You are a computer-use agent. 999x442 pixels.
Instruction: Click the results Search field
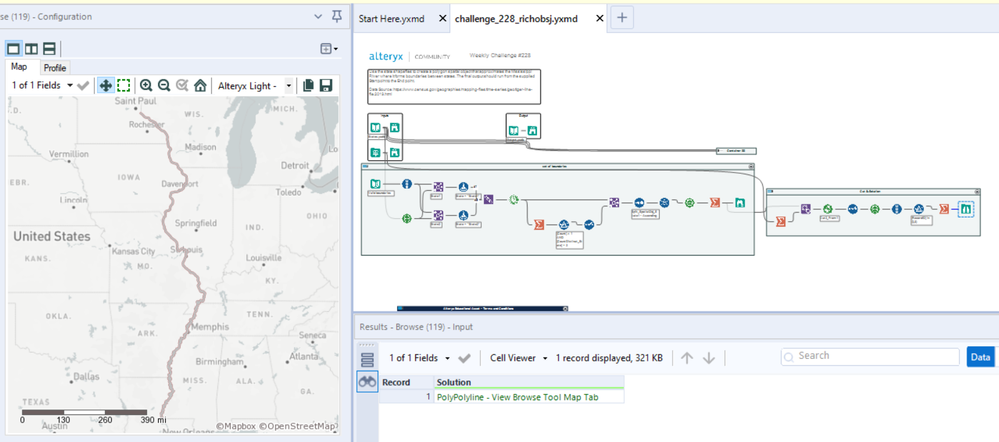click(x=870, y=356)
